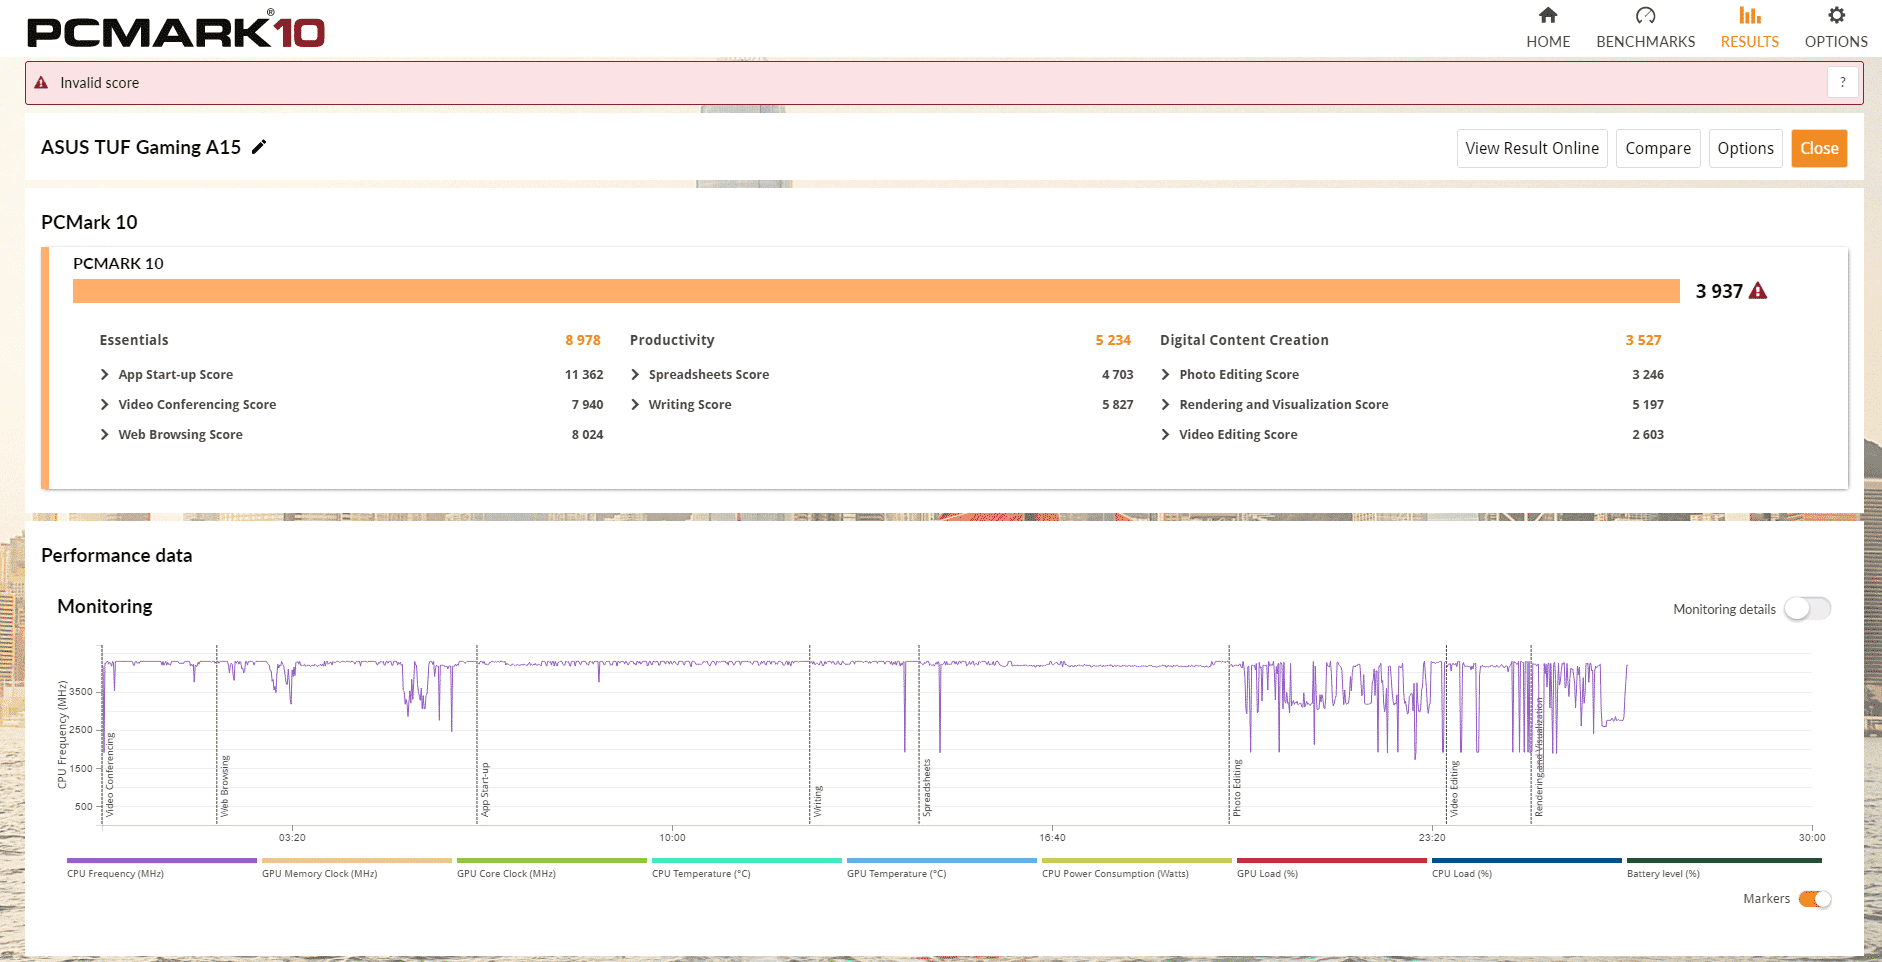This screenshot has width=1882, height=962.
Task: Click the Results bar chart icon
Action: pyautogui.click(x=1749, y=16)
